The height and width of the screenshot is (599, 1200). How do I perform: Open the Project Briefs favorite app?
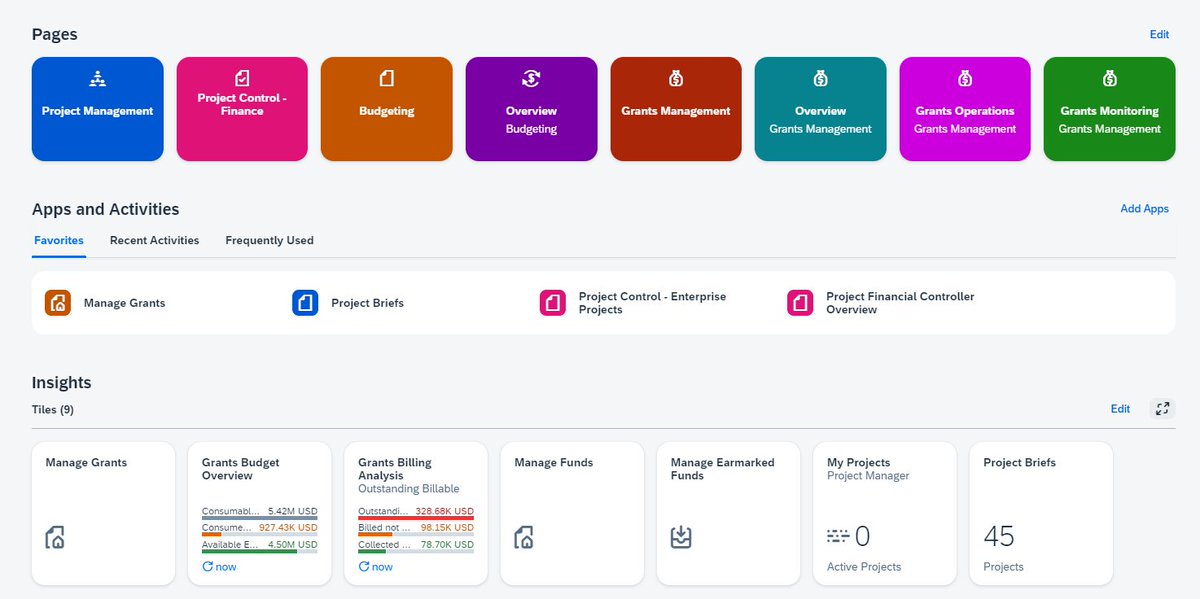click(x=367, y=303)
